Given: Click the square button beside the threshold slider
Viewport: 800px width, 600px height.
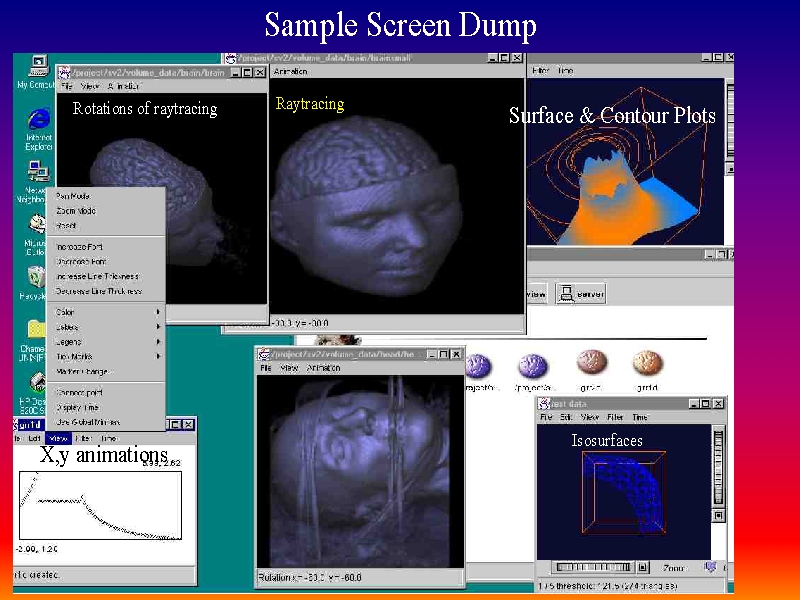Looking at the screenshot, I should pyautogui.click(x=643, y=567).
